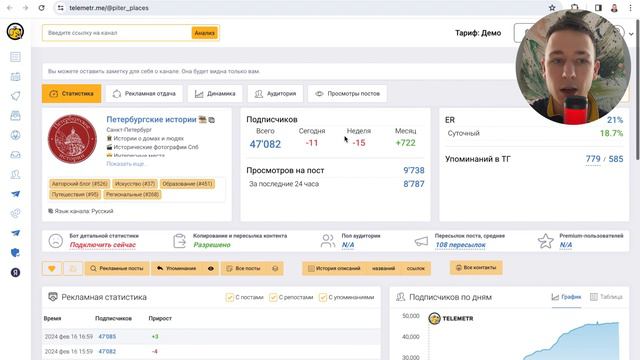Toggle the 'С постами' checkbox

tap(229, 298)
